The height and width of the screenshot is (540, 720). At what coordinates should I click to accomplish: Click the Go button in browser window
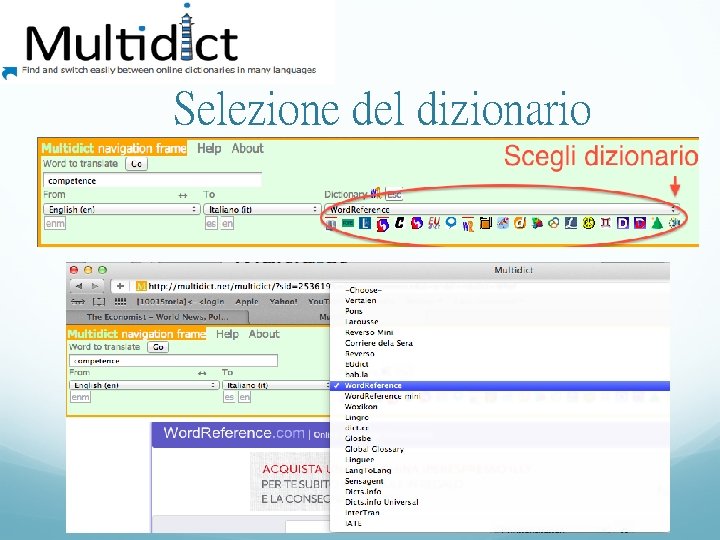pyautogui.click(x=158, y=347)
